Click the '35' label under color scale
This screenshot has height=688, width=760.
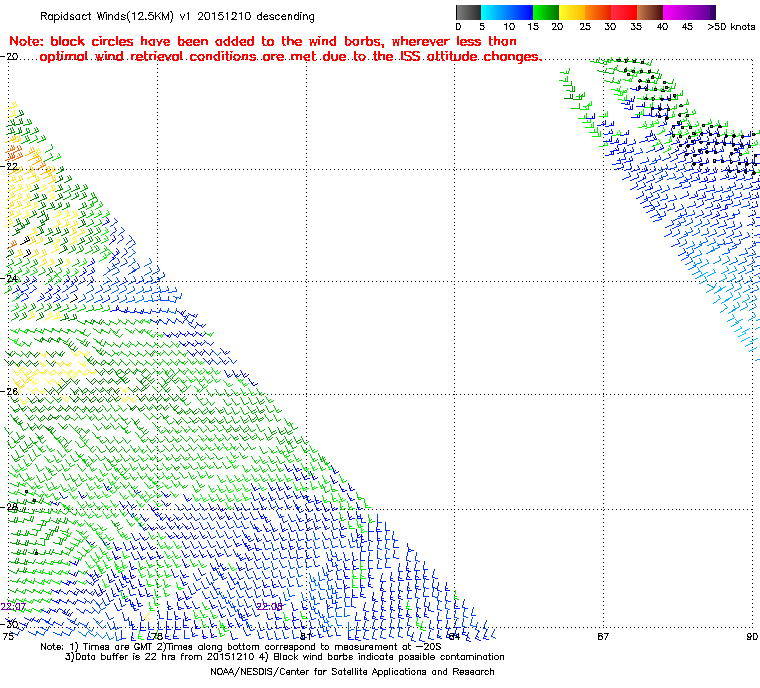(x=636, y=27)
